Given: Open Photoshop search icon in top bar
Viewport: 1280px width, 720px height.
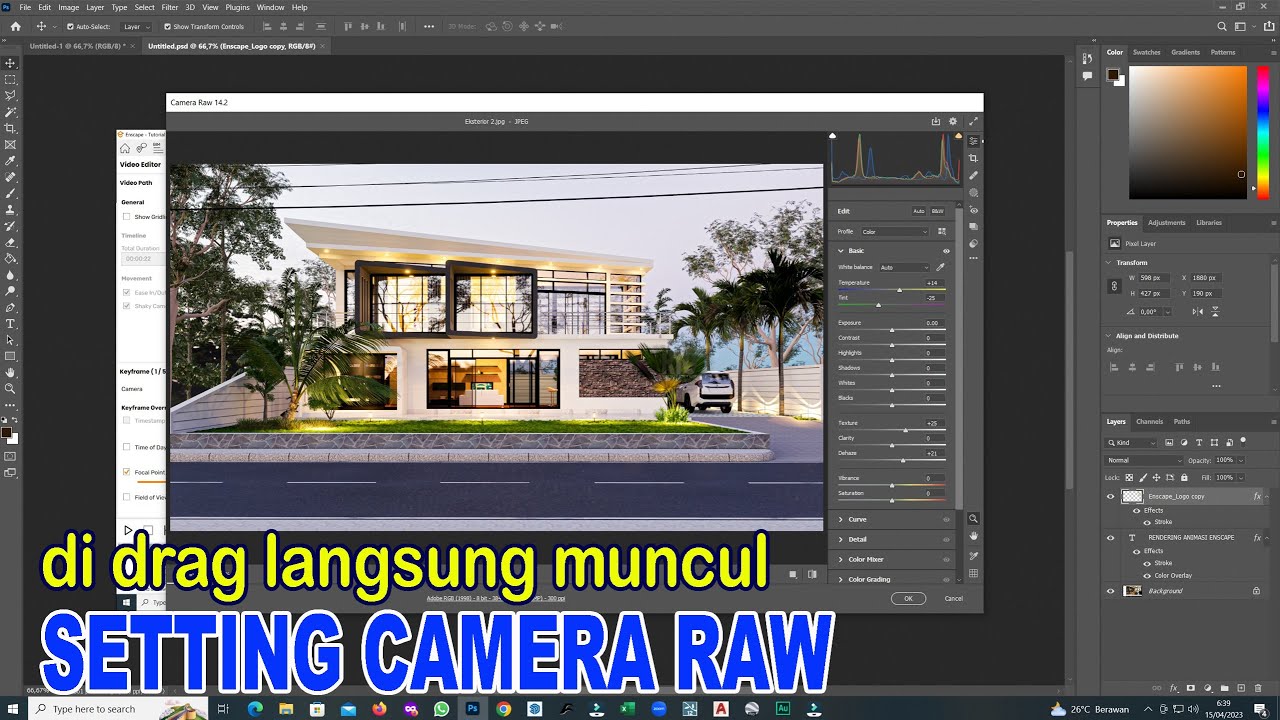Looking at the screenshot, I should click(x=1222, y=27).
